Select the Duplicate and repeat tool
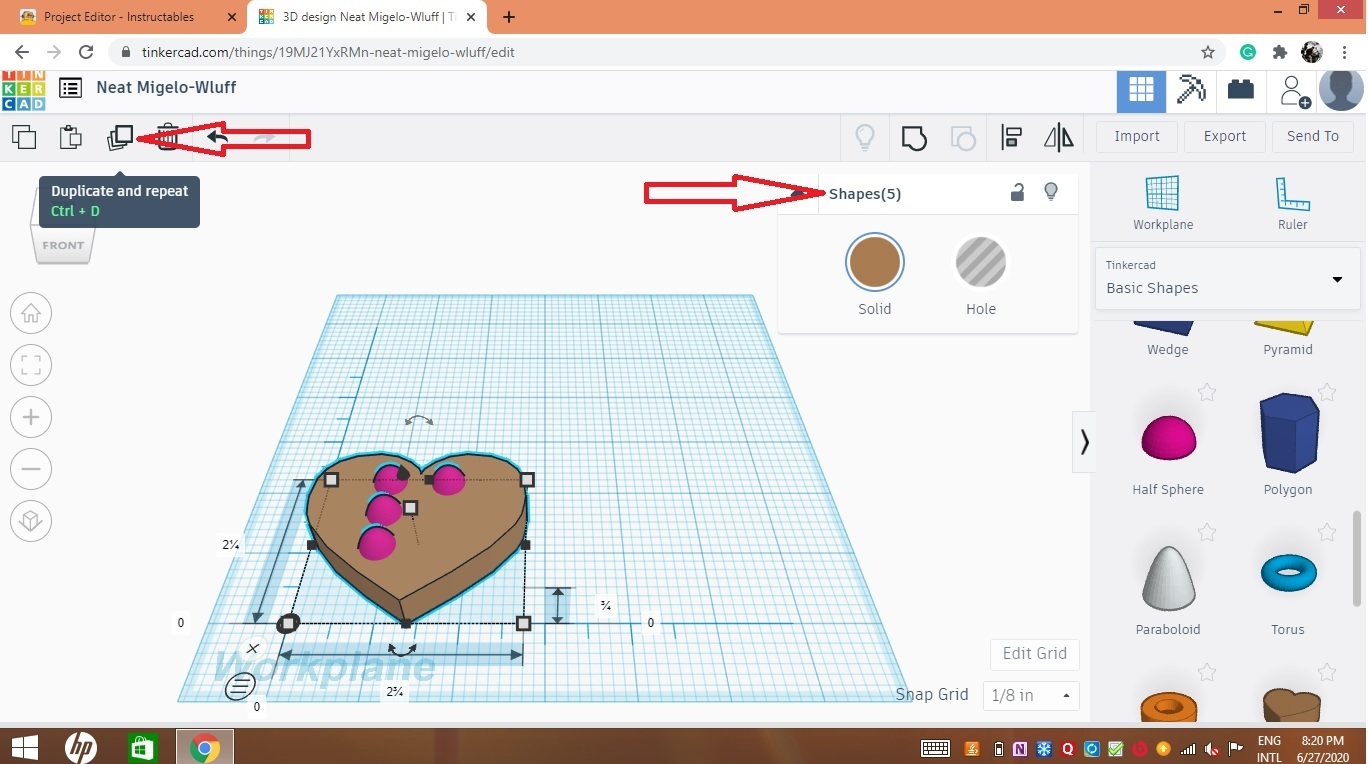The height and width of the screenshot is (764, 1368). pos(120,137)
